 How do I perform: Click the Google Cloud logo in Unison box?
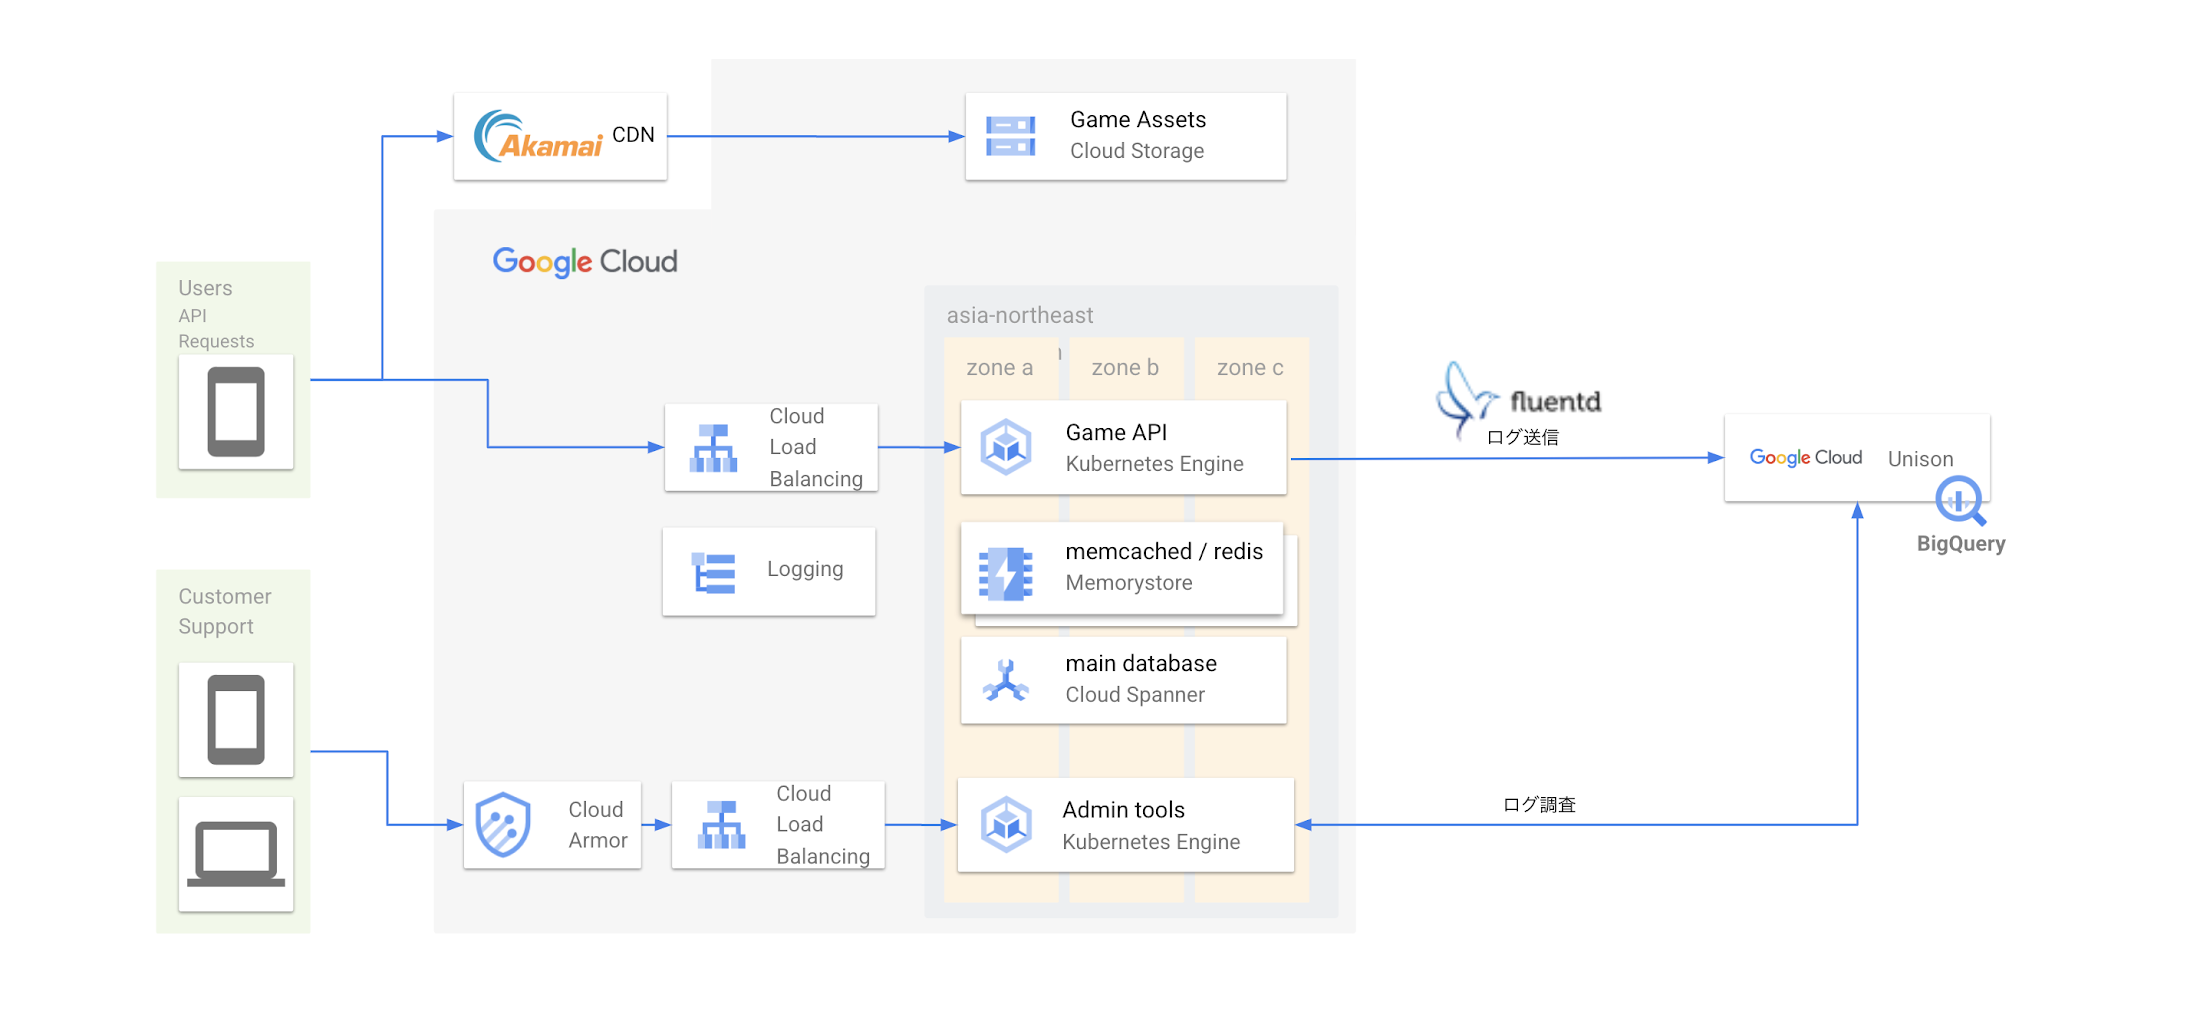(x=1806, y=458)
